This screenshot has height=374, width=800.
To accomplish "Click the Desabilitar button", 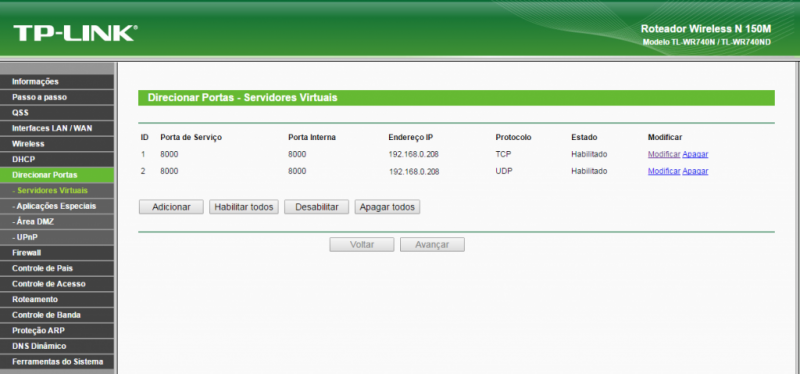I will 317,207.
